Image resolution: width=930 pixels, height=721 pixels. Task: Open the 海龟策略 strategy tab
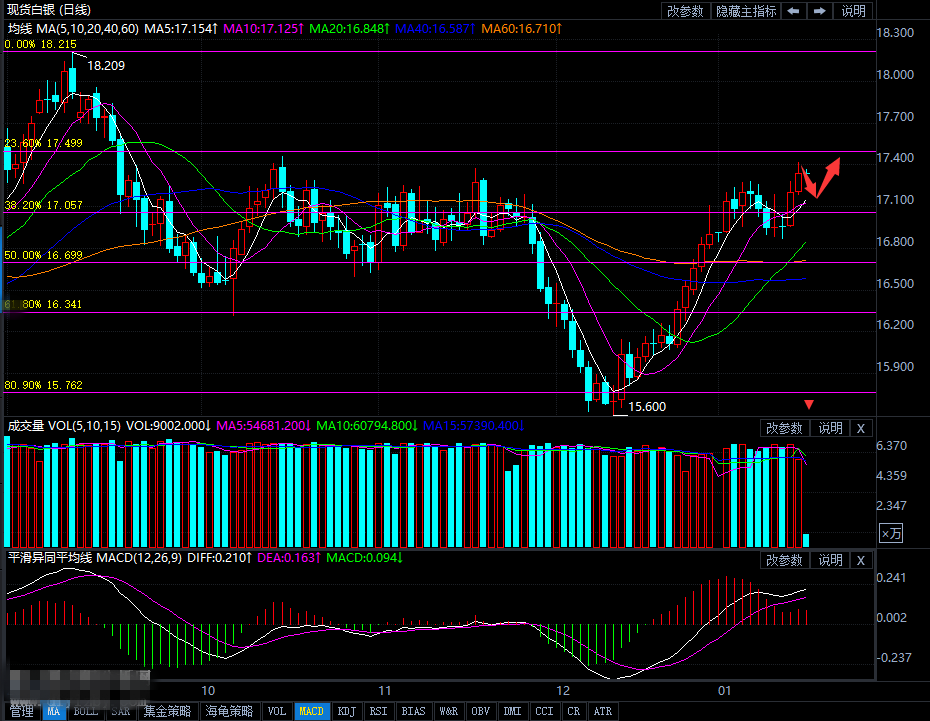tap(230, 712)
